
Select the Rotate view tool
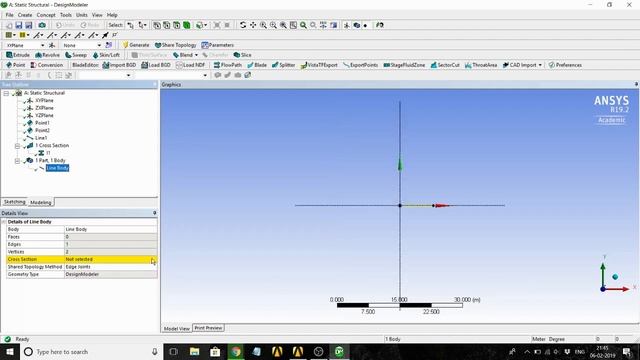tap(243, 25)
